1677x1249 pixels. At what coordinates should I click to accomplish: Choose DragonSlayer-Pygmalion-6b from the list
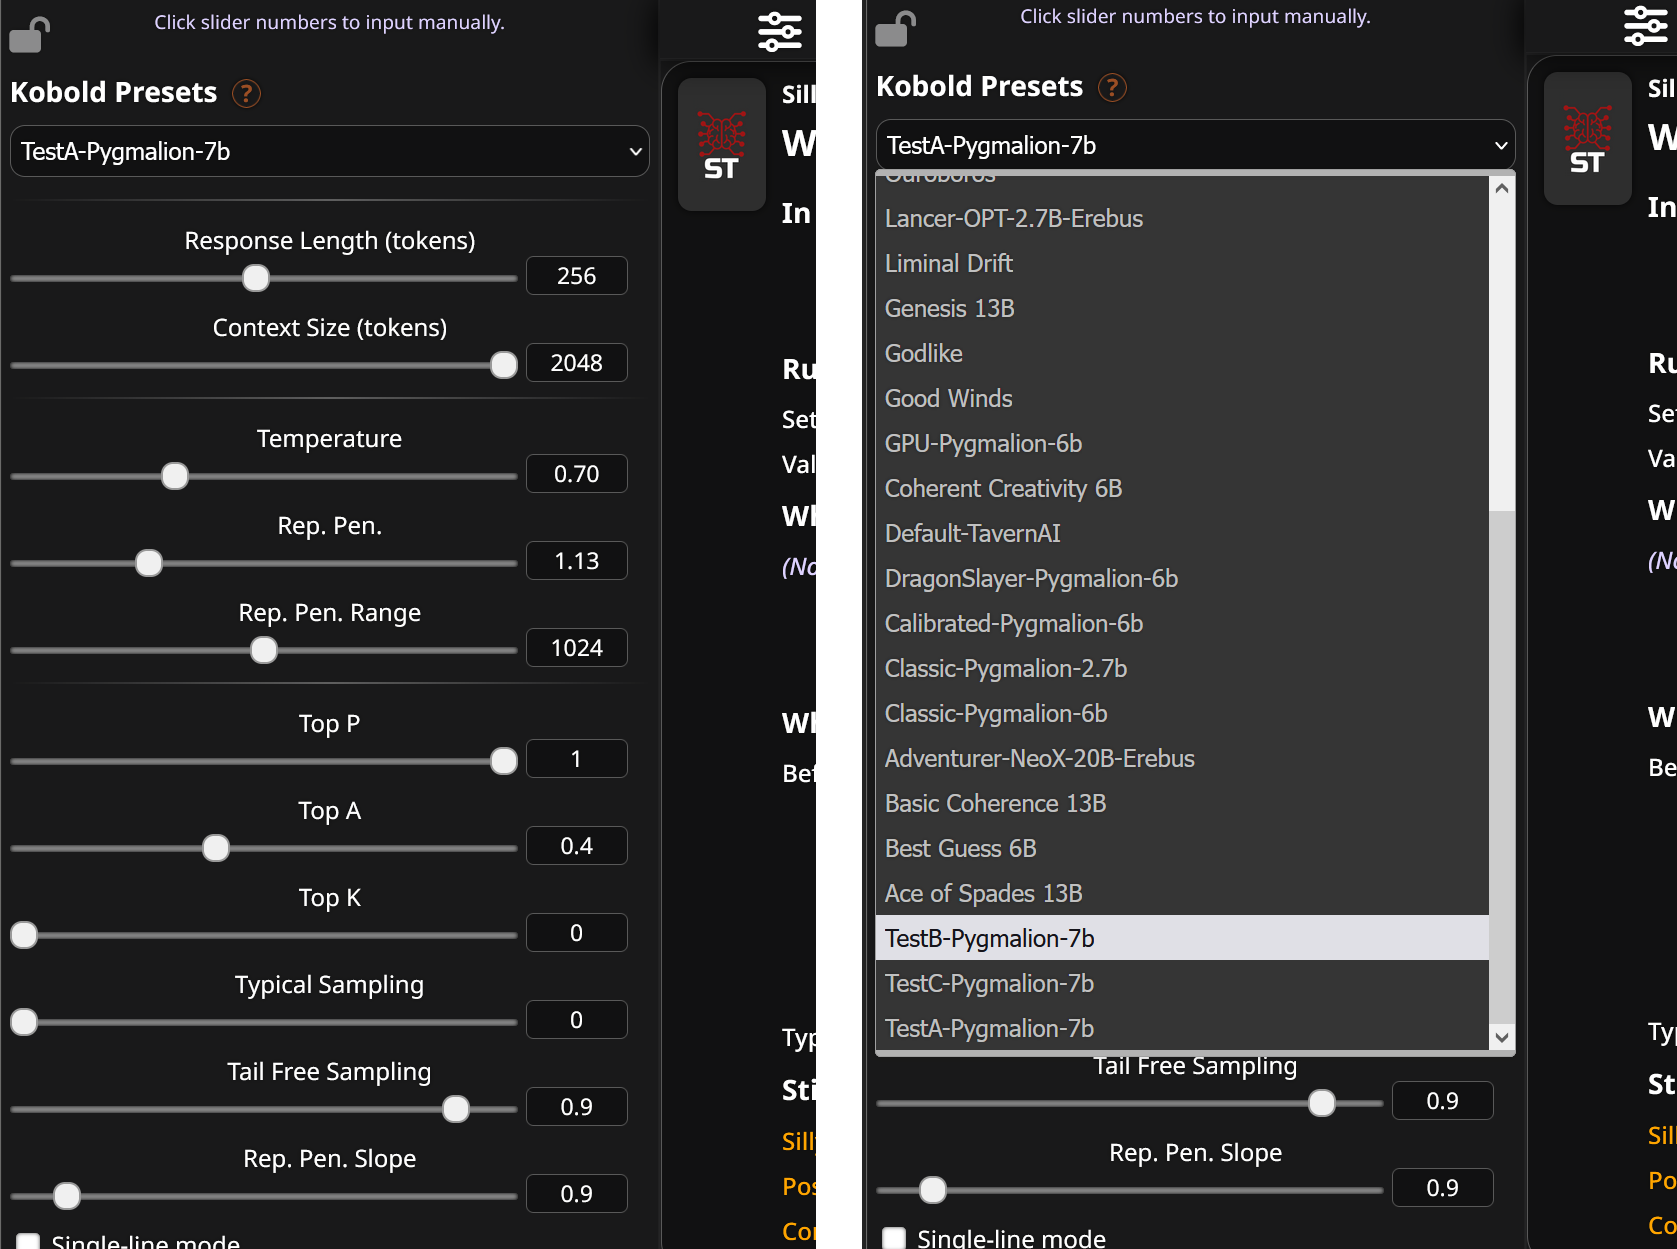coord(1182,578)
